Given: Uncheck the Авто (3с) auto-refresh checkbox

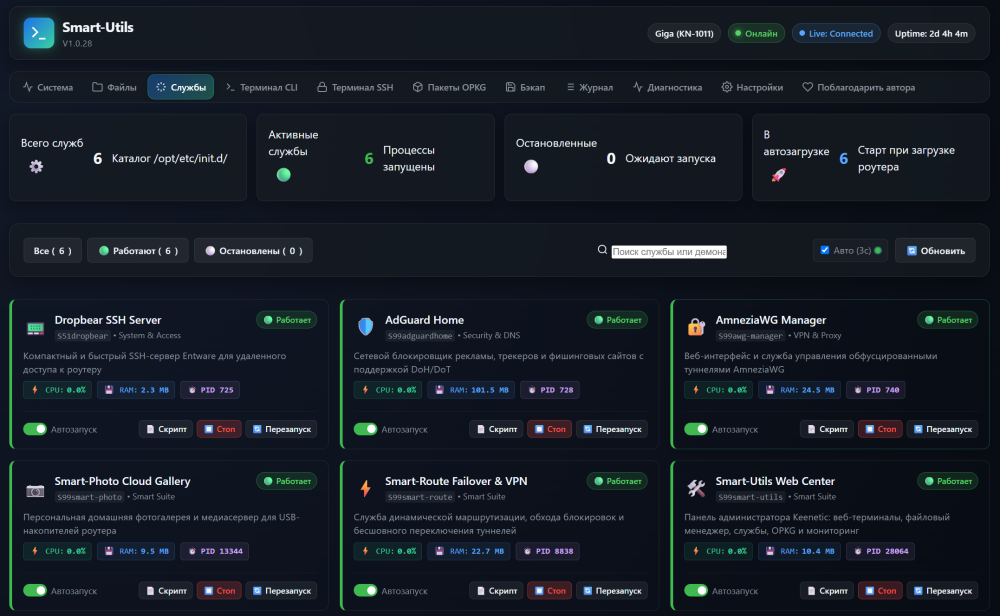Looking at the screenshot, I should pyautogui.click(x=825, y=250).
